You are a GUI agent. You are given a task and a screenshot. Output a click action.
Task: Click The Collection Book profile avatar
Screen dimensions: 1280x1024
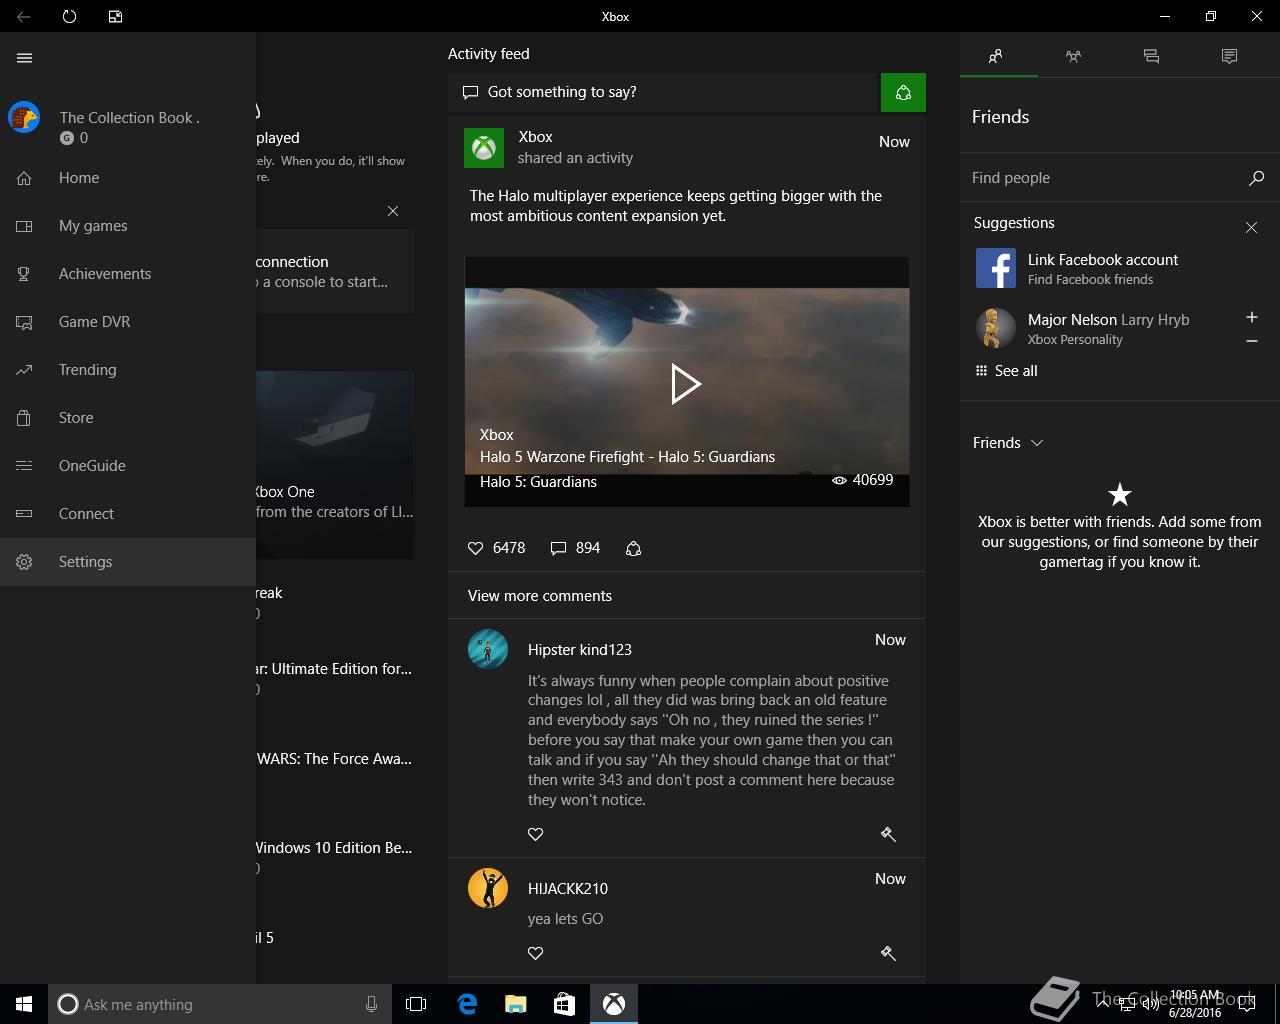(24, 117)
